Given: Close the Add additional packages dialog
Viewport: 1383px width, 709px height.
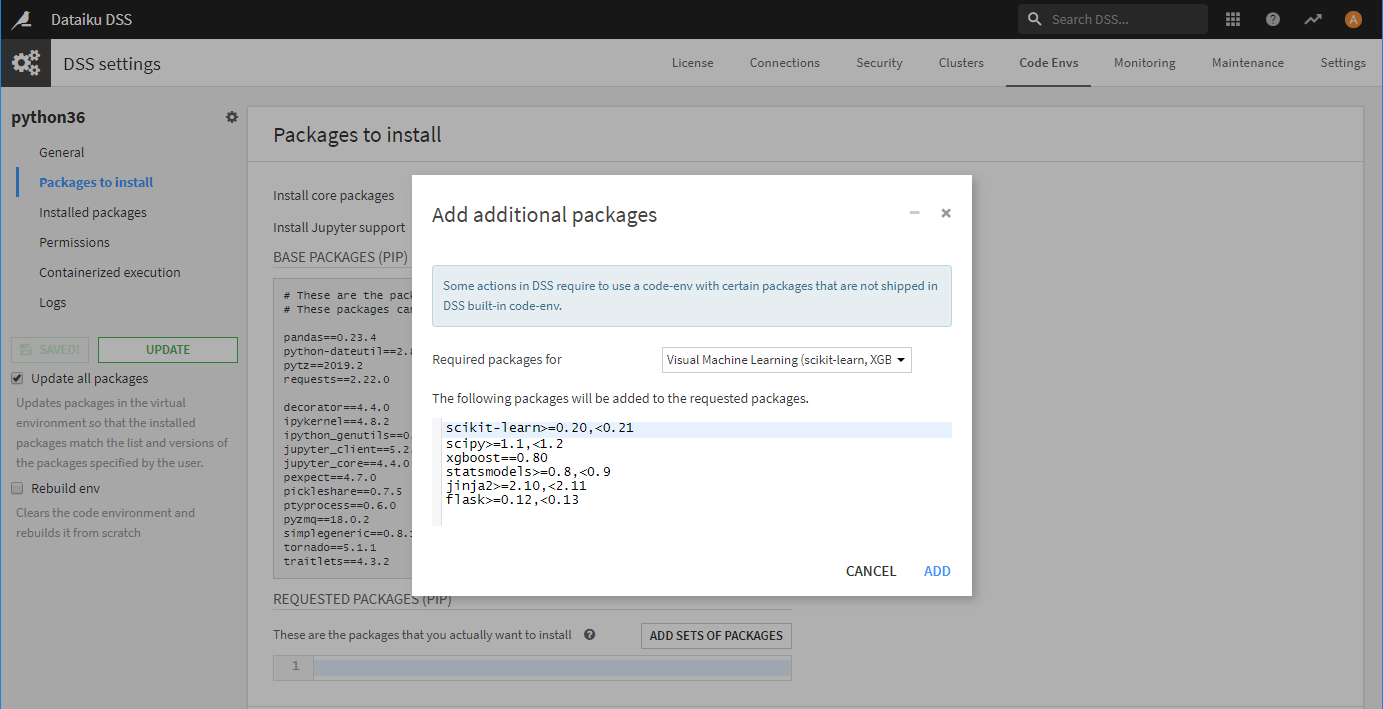Looking at the screenshot, I should click(946, 213).
